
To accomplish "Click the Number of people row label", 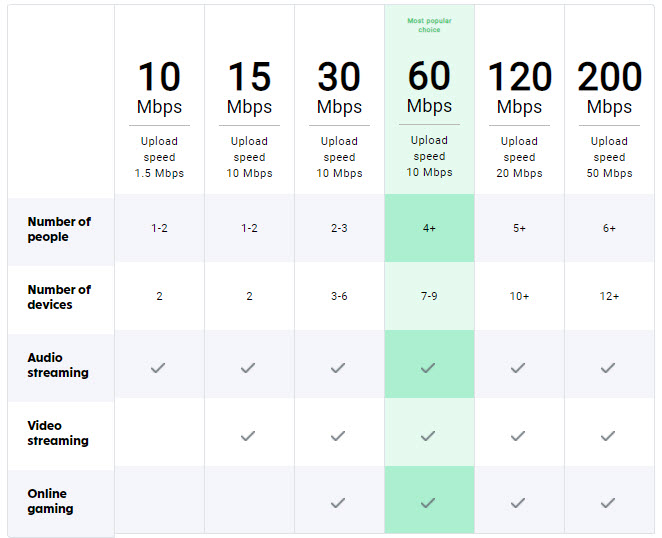I will point(59,229).
